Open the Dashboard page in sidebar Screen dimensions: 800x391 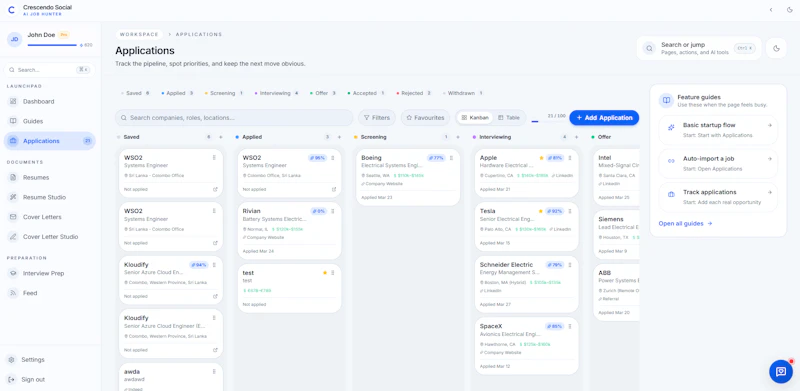pyautogui.click(x=49, y=102)
